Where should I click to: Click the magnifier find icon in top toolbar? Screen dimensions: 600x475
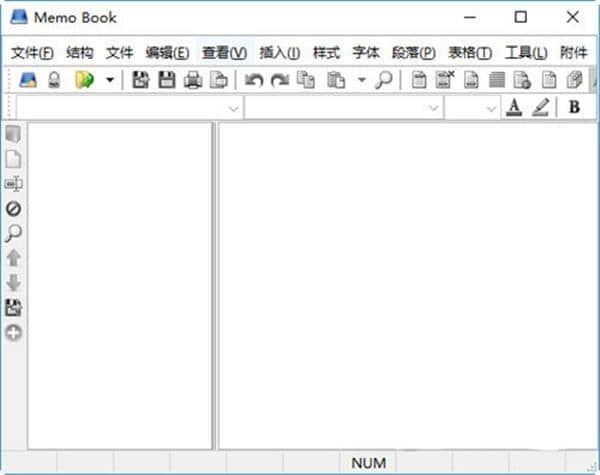point(383,80)
